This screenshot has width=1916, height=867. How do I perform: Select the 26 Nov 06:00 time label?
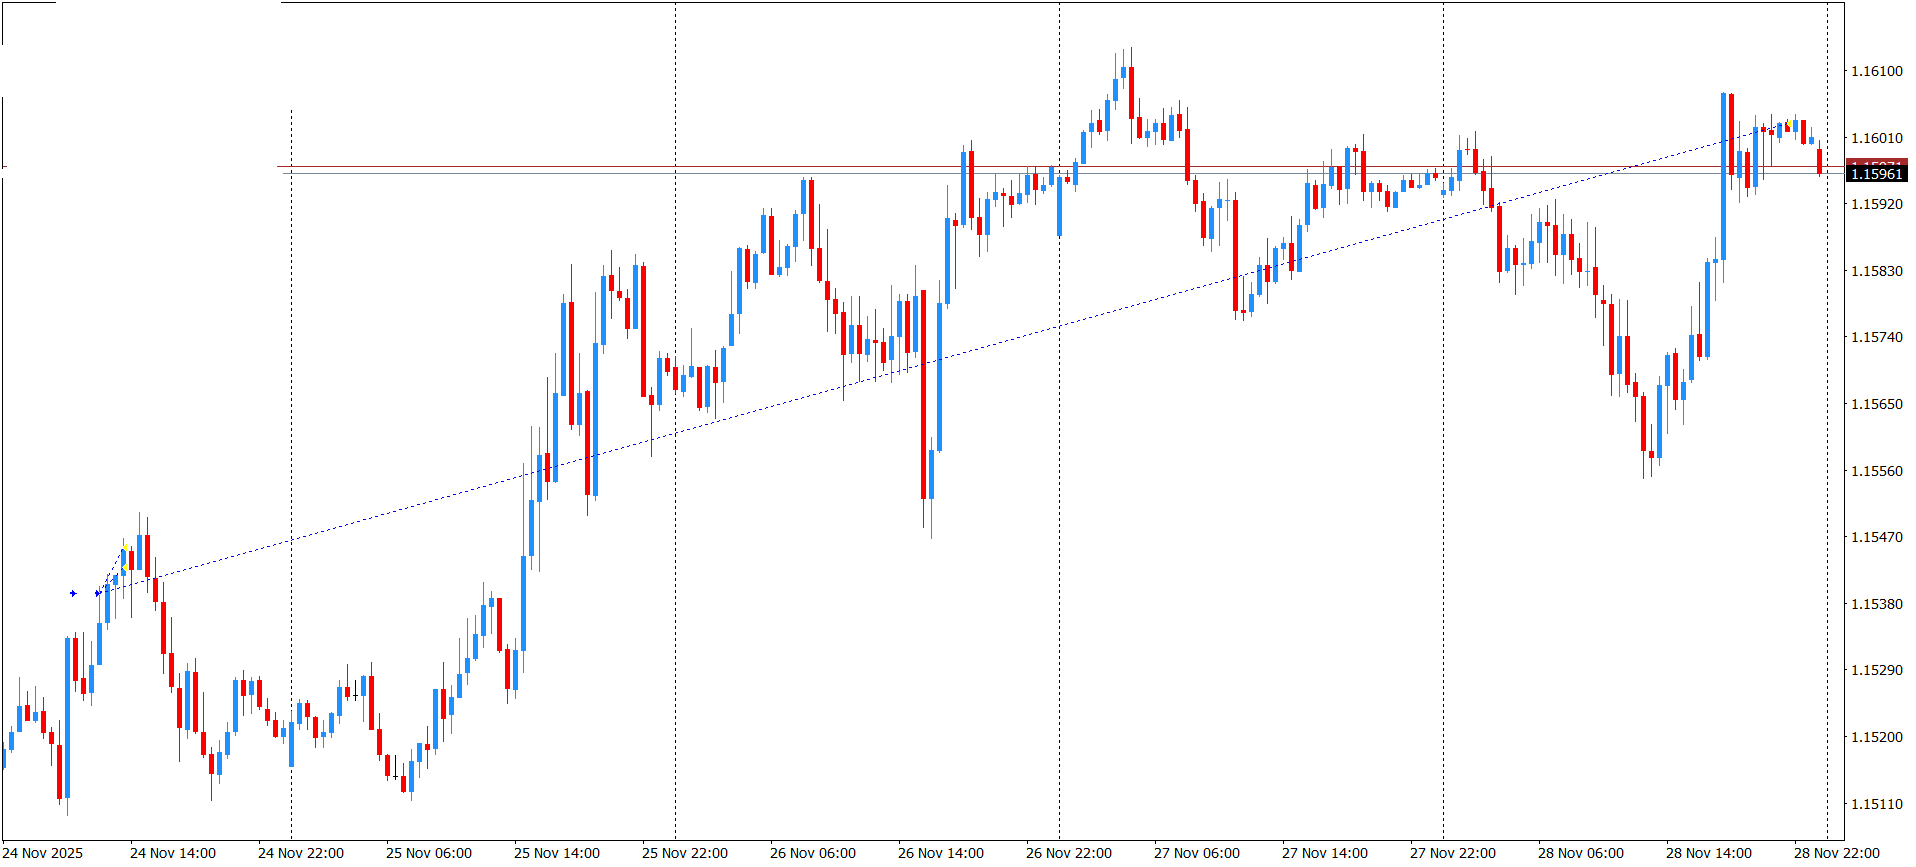pos(813,853)
